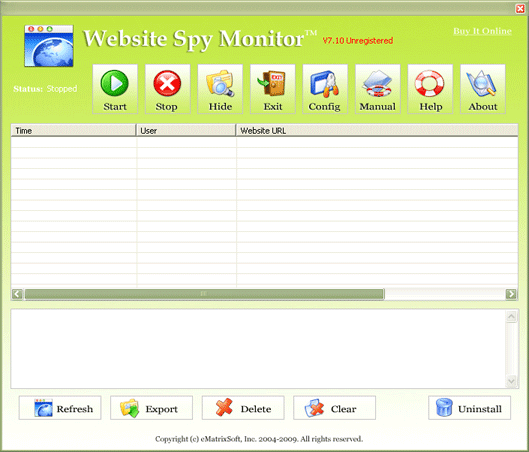Sort by the User column header
529x452 pixels.
pos(186,130)
